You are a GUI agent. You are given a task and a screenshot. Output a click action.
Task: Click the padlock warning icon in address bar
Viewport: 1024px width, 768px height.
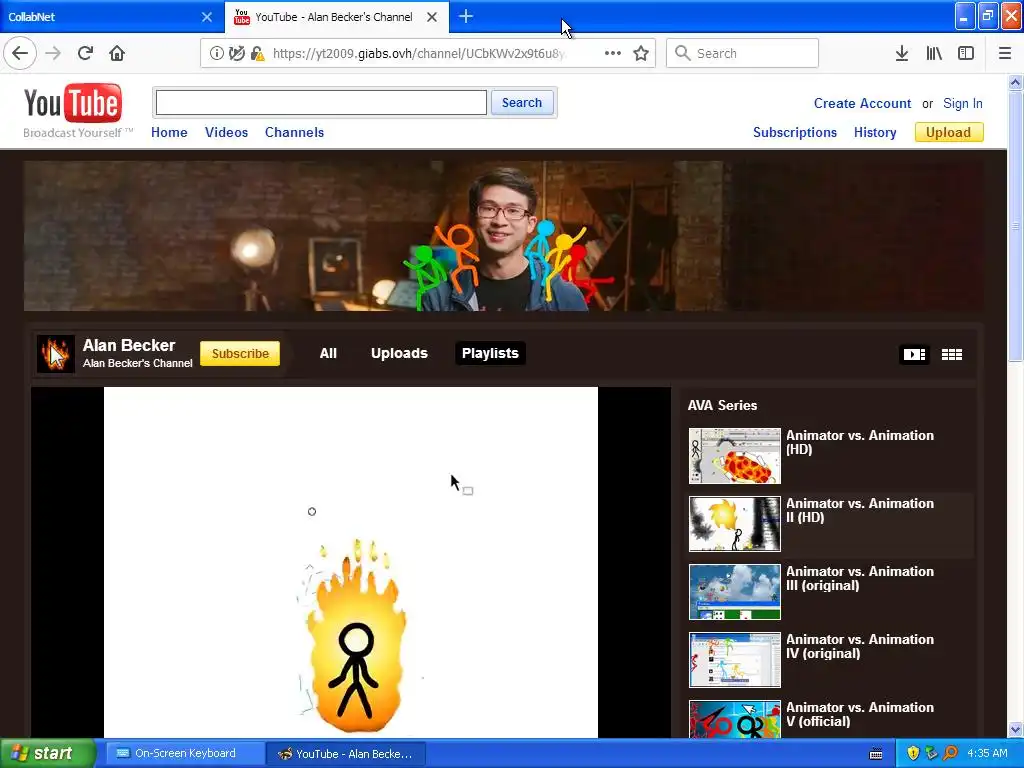257,54
